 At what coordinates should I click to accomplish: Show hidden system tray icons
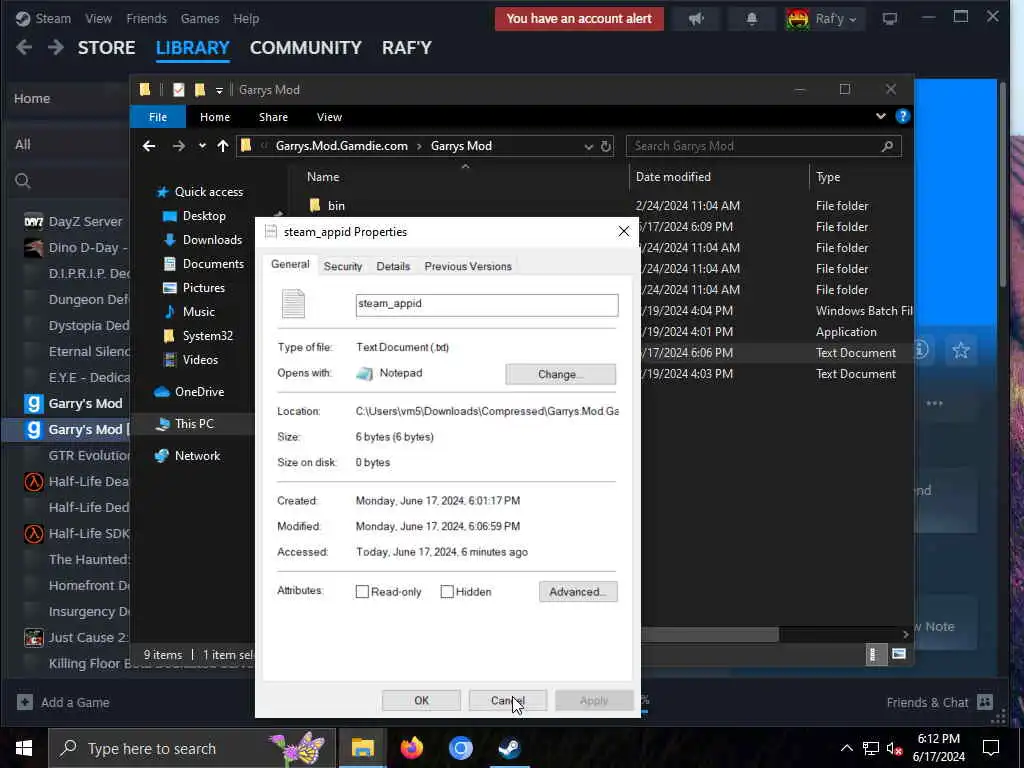(846, 748)
